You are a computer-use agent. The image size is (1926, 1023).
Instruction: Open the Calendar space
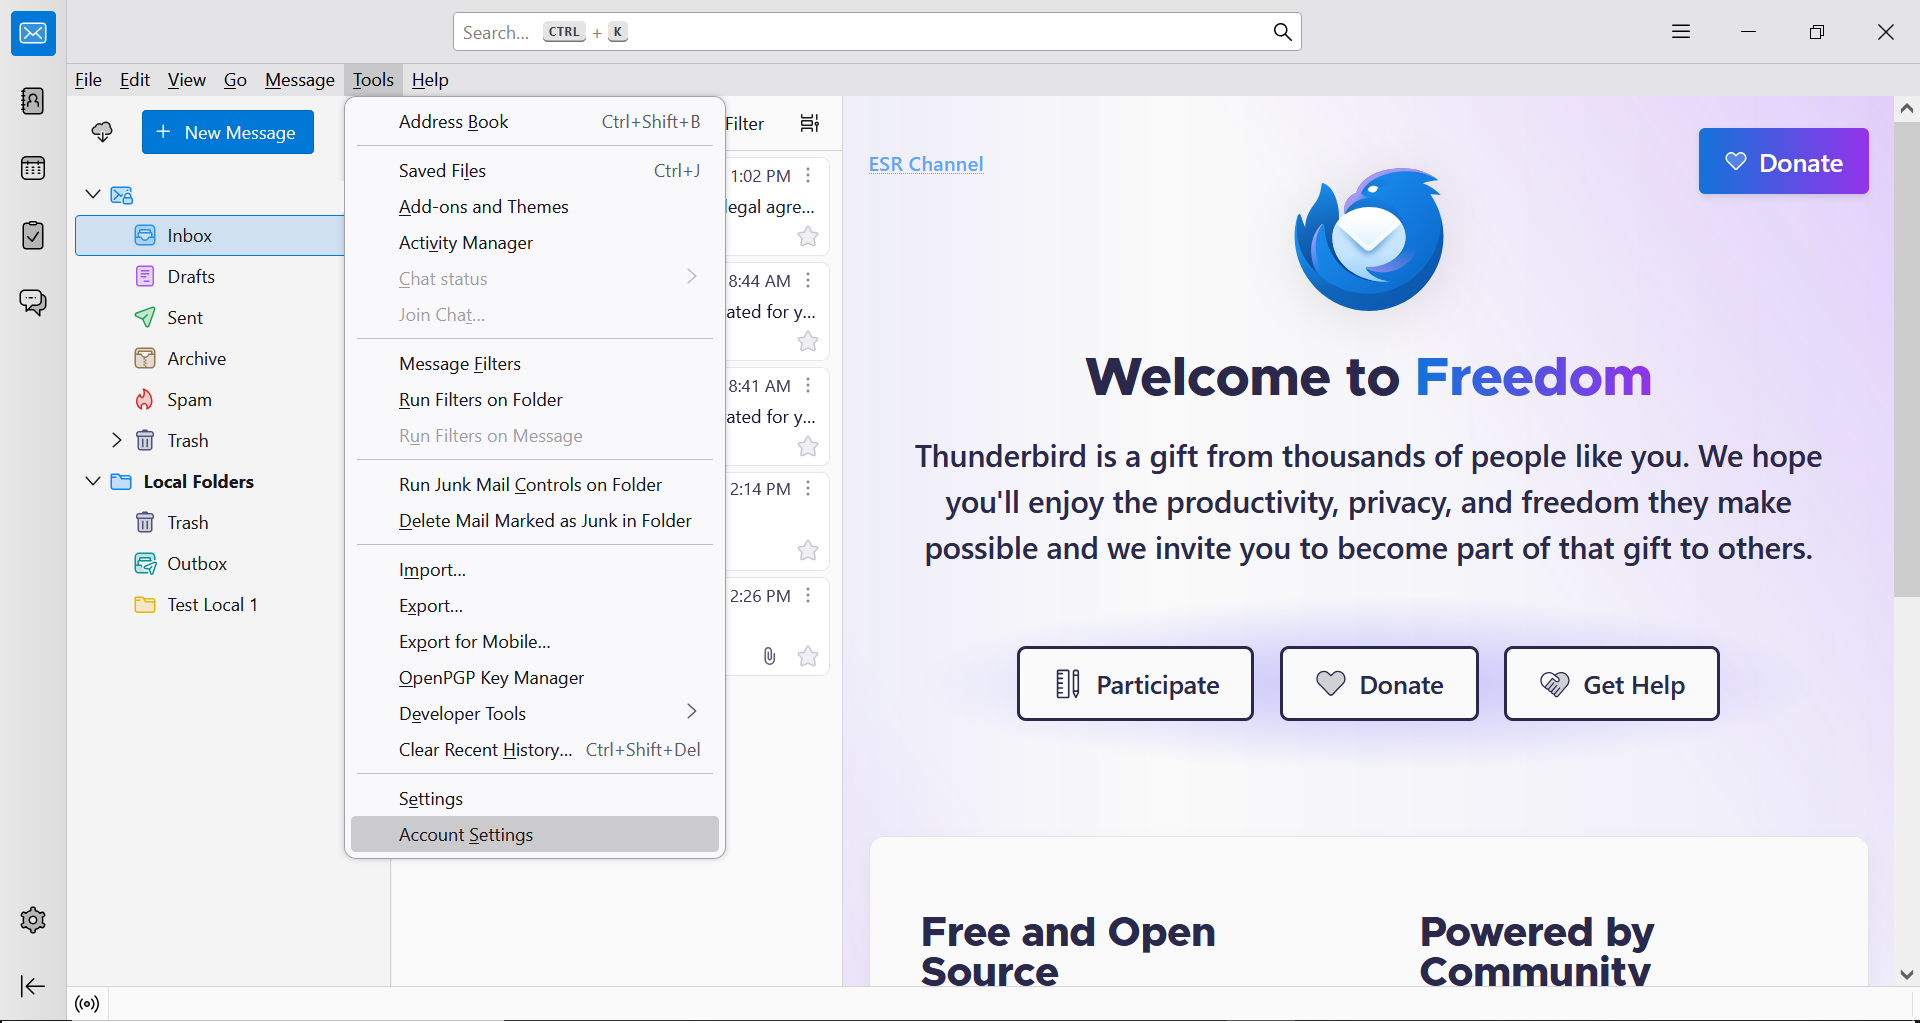coord(33,168)
